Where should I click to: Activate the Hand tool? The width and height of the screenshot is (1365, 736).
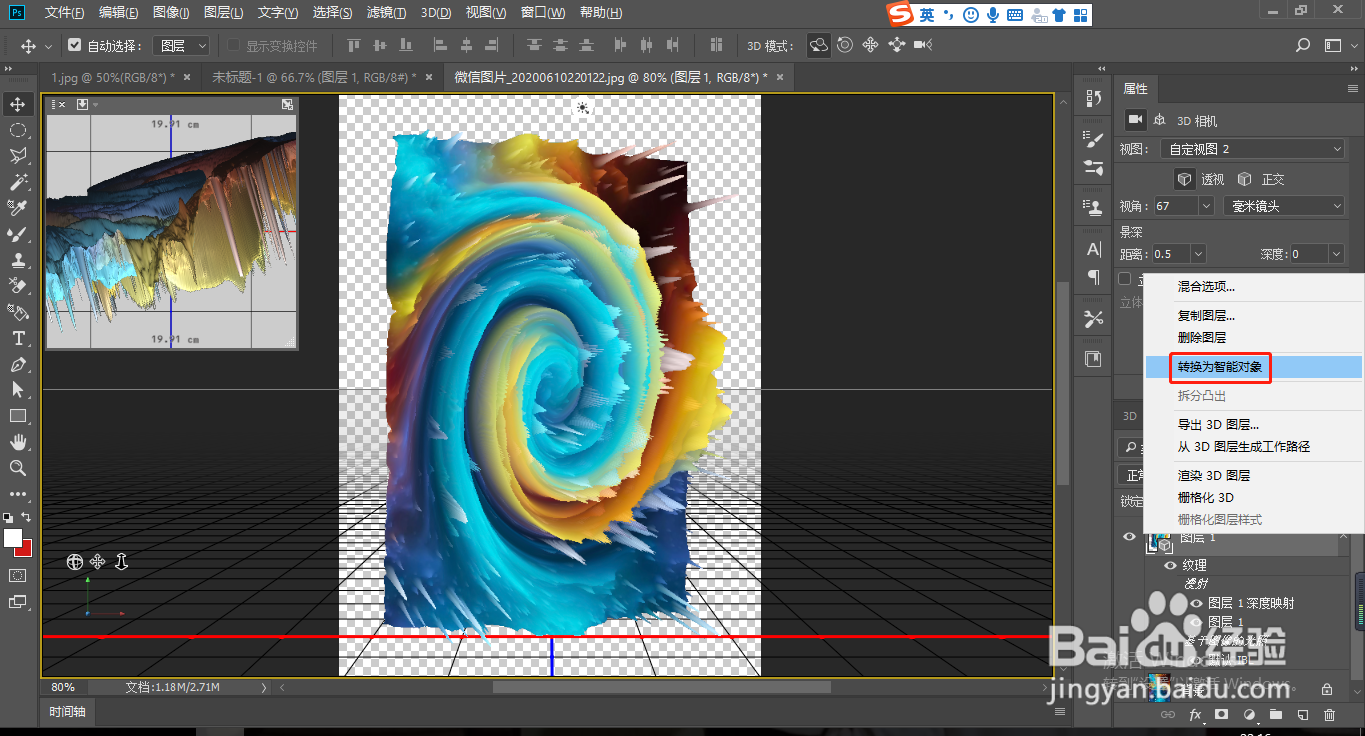coord(18,442)
